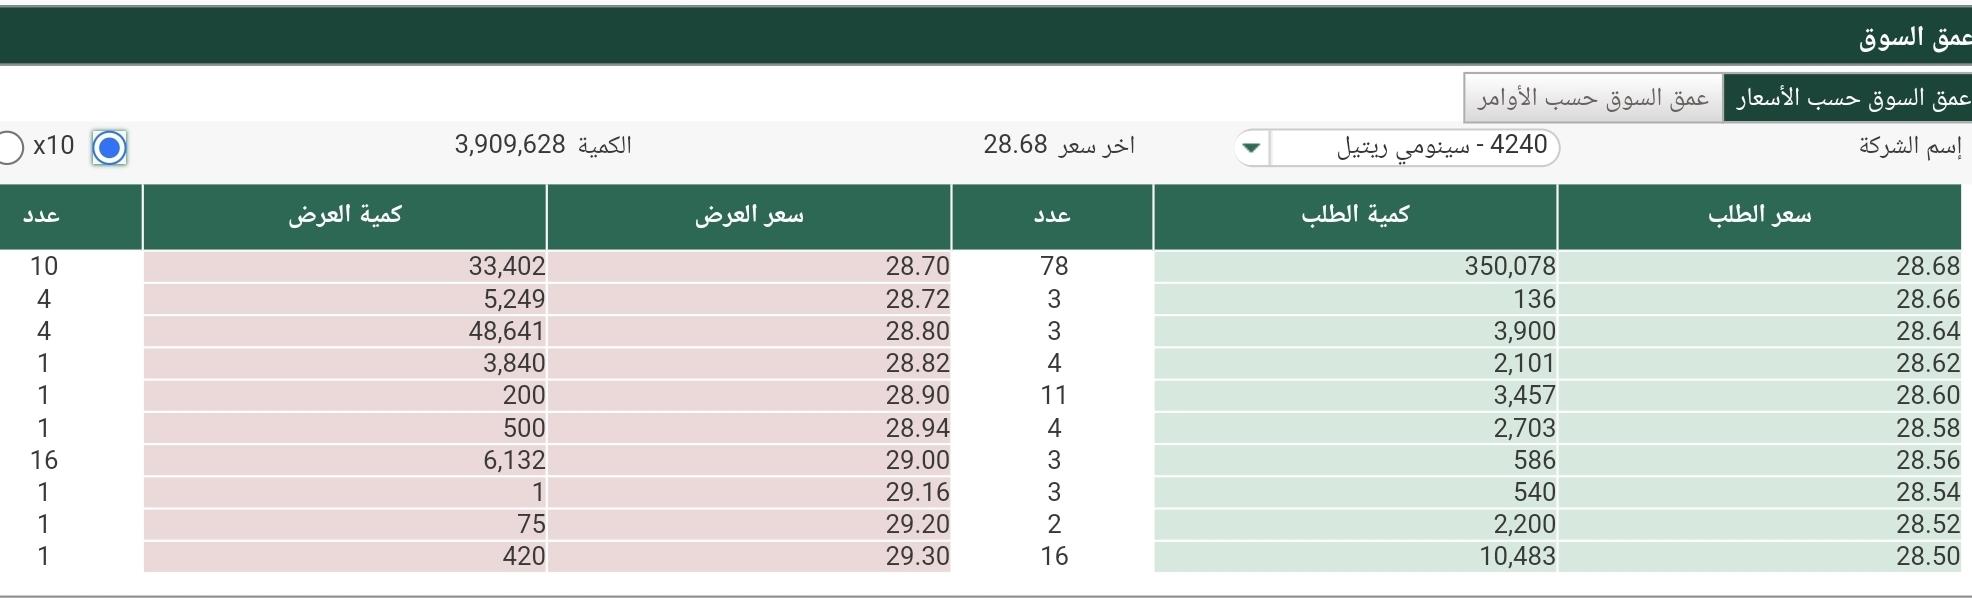Click ask quantity 33,402 cell

pyautogui.click(x=345, y=266)
